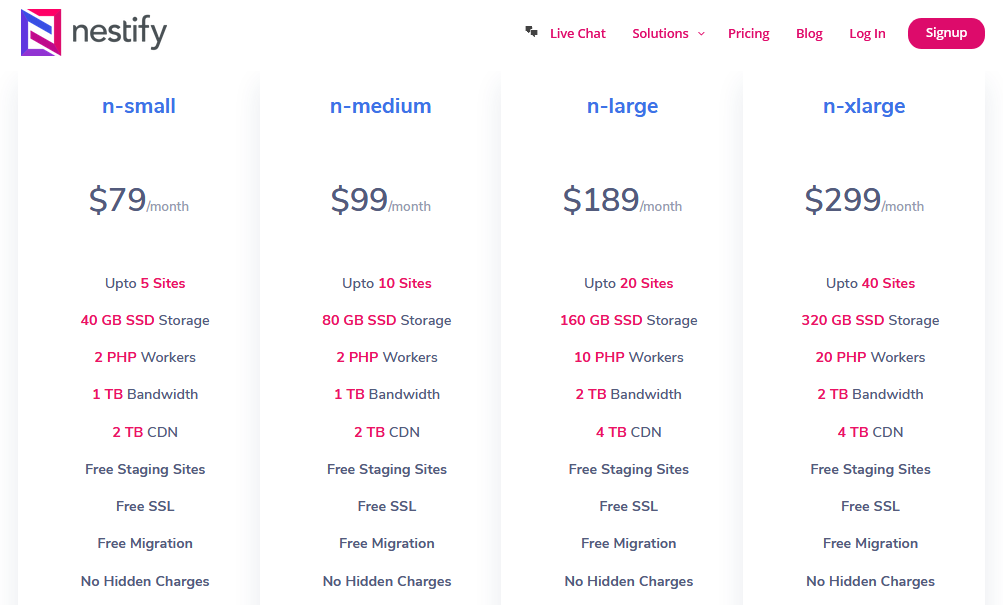Select the n-medium plan title
The image size is (1003, 605).
point(380,106)
